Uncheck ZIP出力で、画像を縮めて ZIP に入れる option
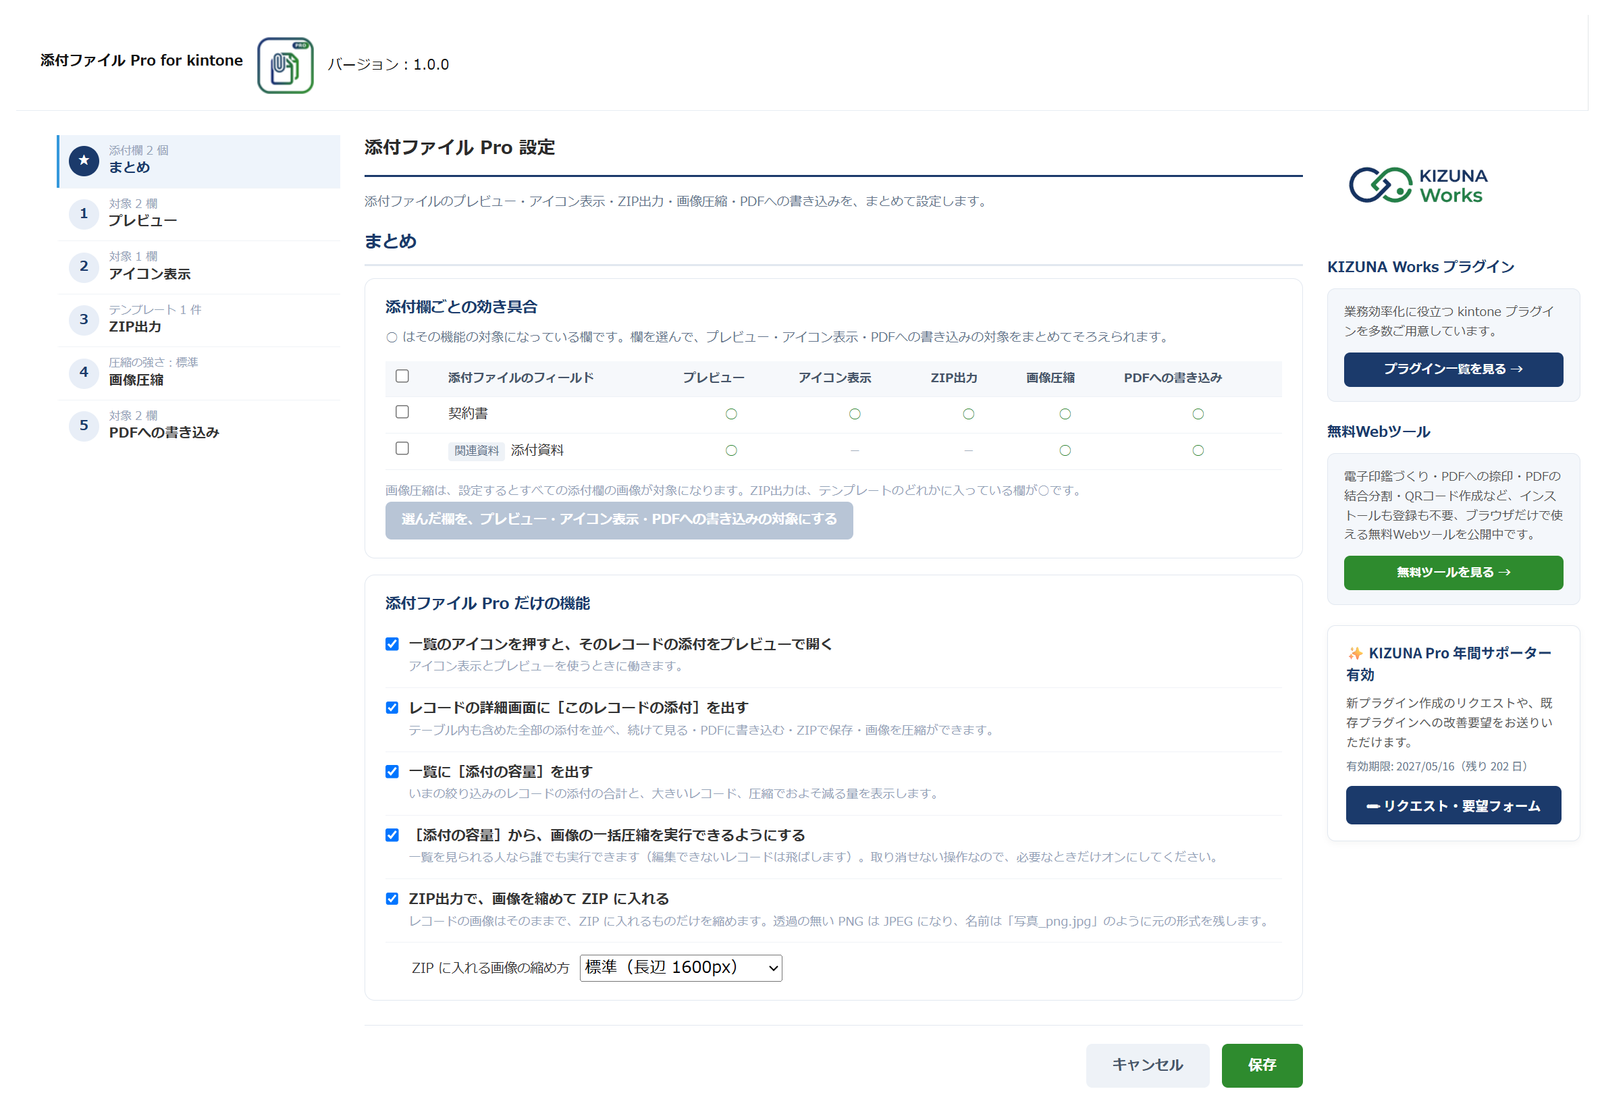 [x=392, y=899]
